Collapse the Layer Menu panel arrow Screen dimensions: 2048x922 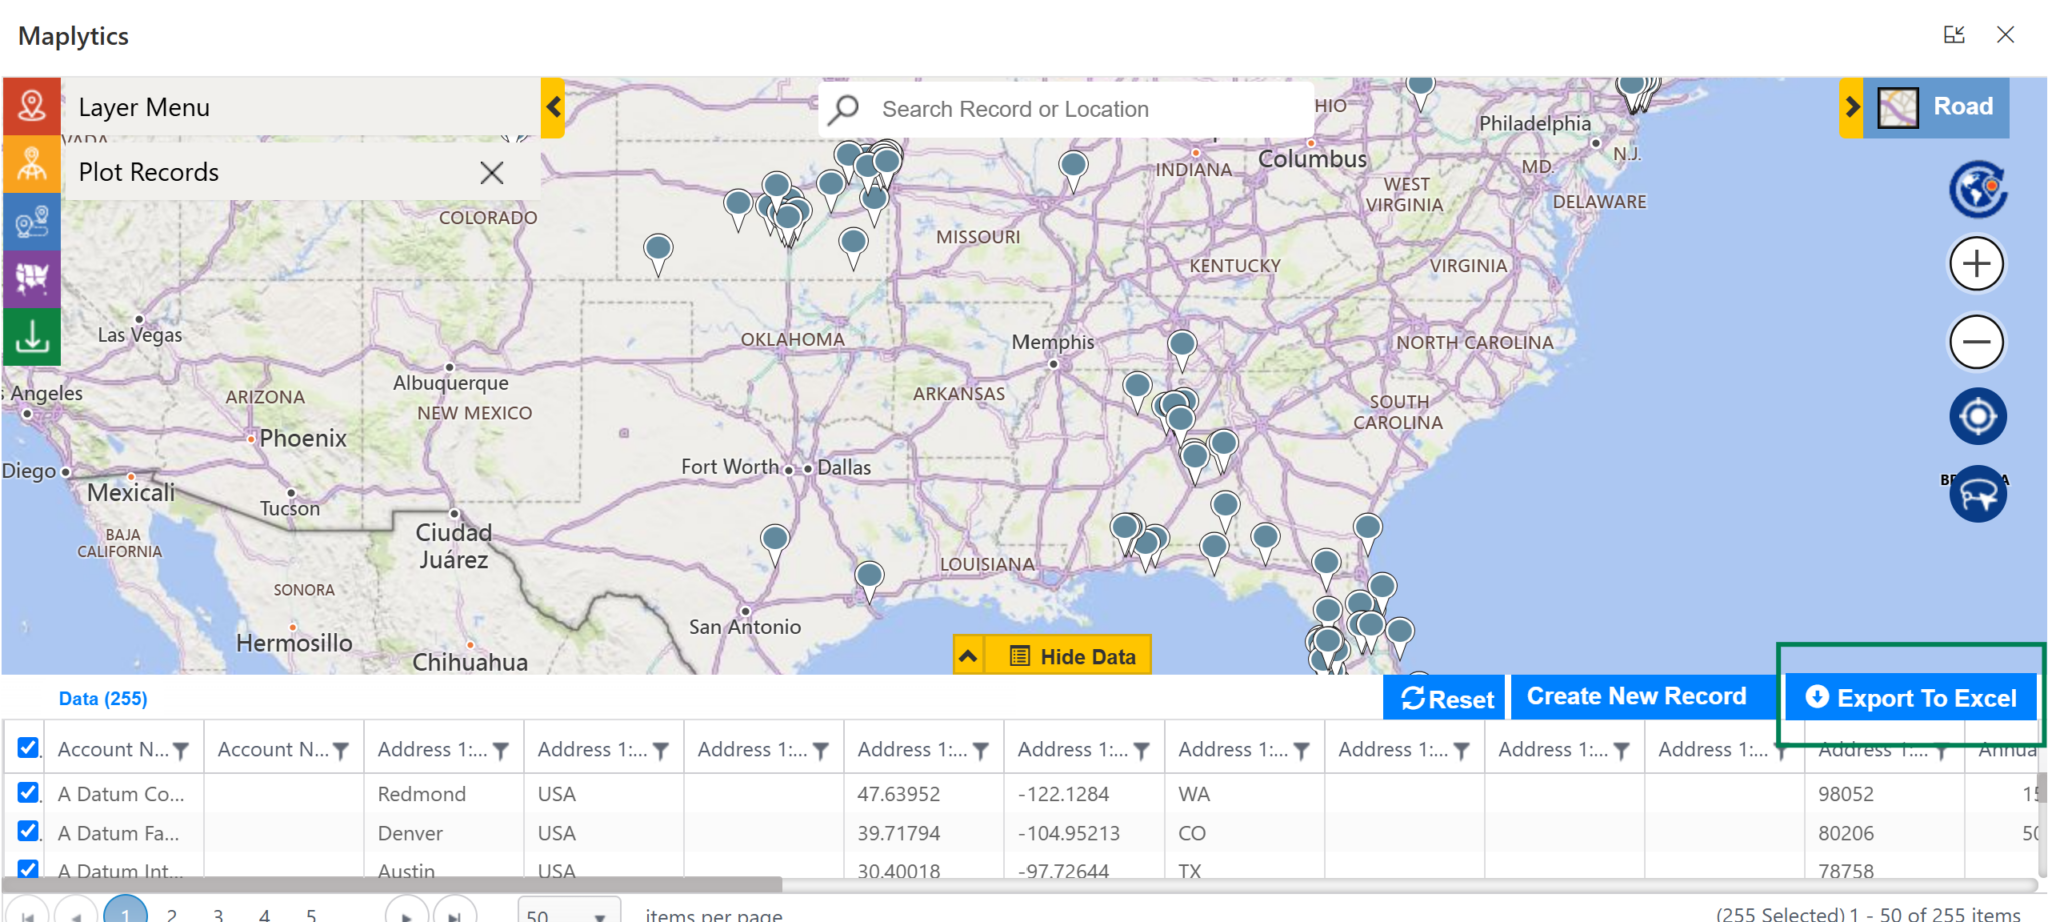pos(553,107)
